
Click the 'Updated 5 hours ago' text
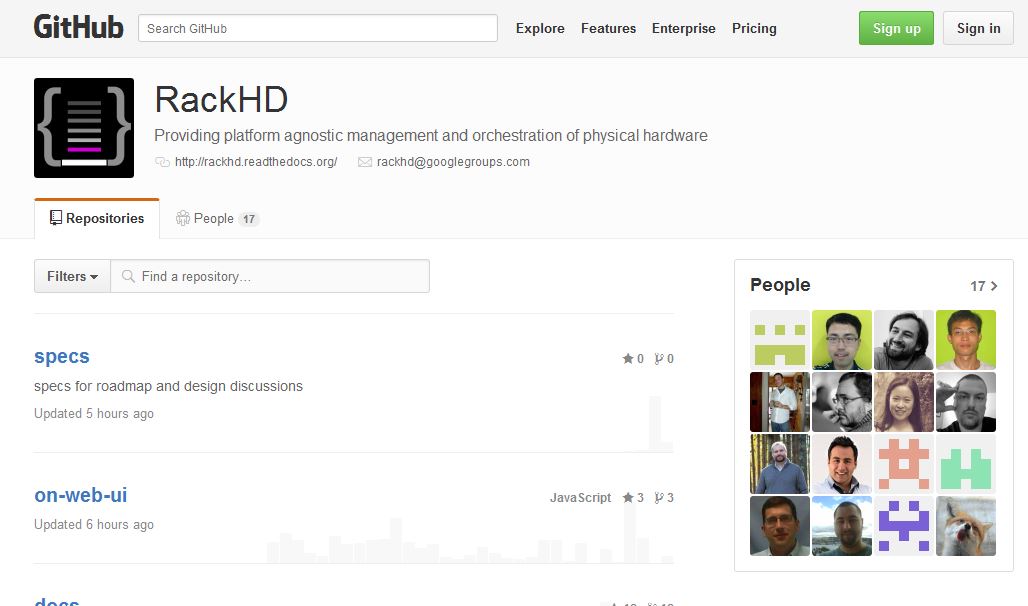[x=94, y=414]
